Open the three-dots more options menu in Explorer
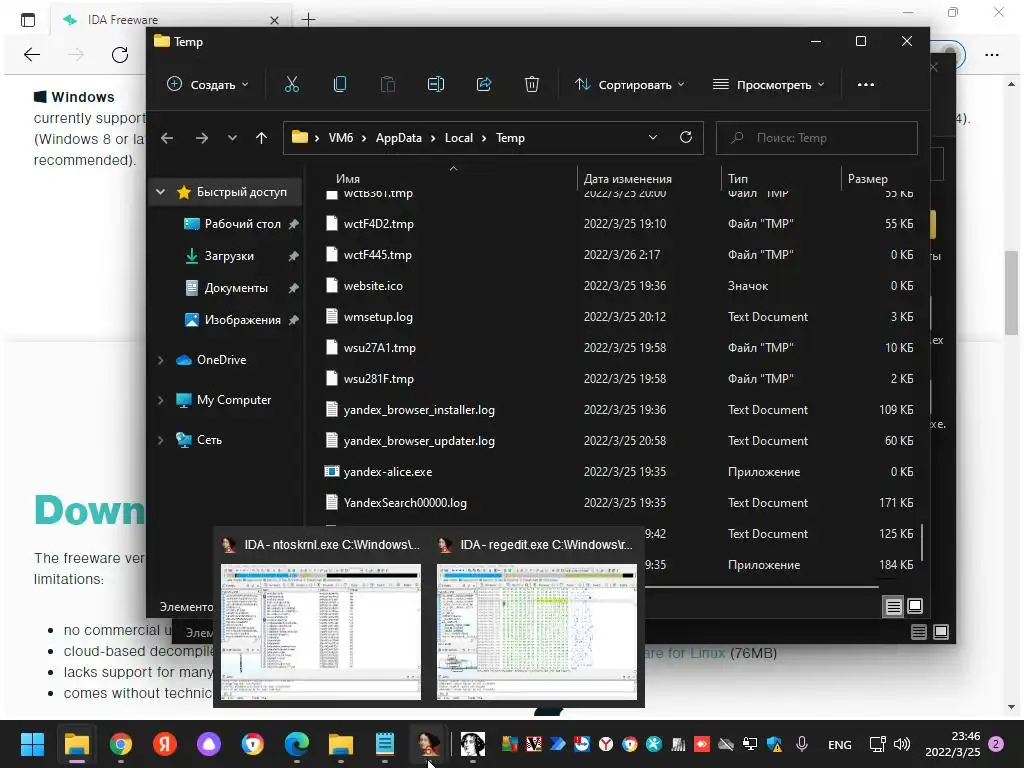1024x768 pixels. (866, 84)
